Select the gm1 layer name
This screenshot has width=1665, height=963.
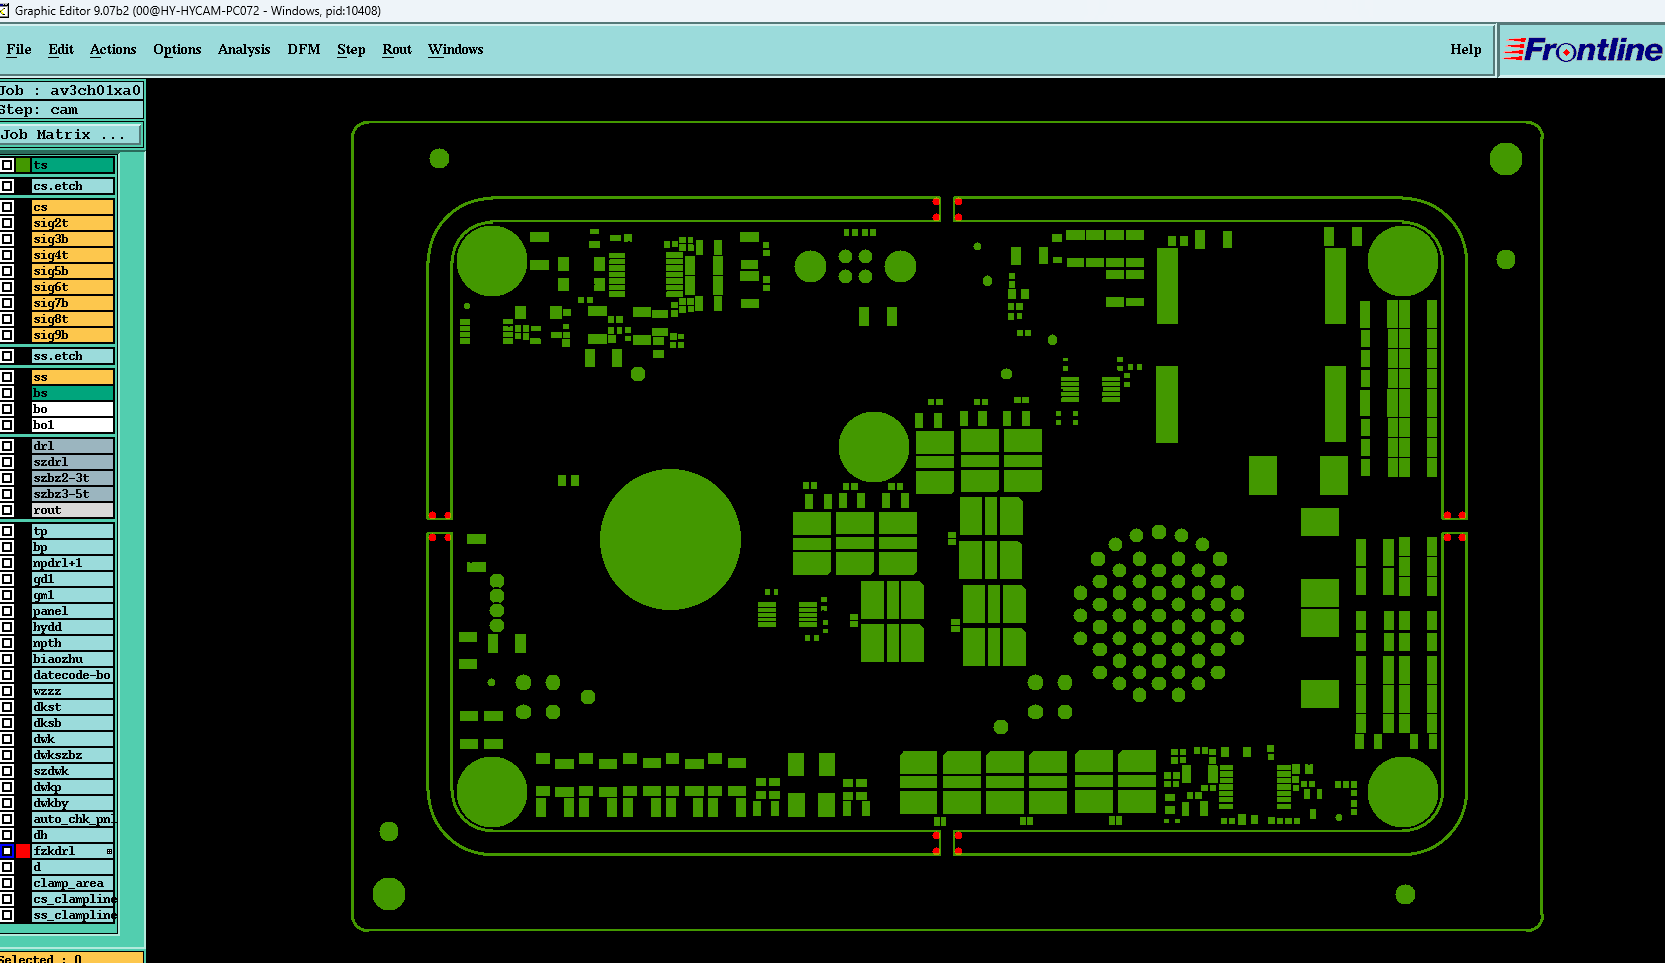tap(73, 595)
